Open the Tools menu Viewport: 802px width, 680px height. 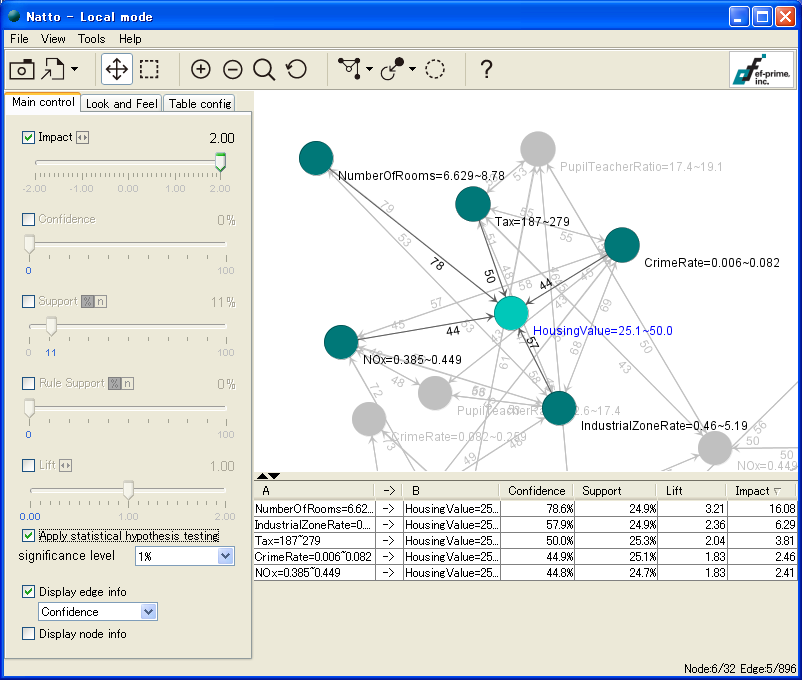91,39
